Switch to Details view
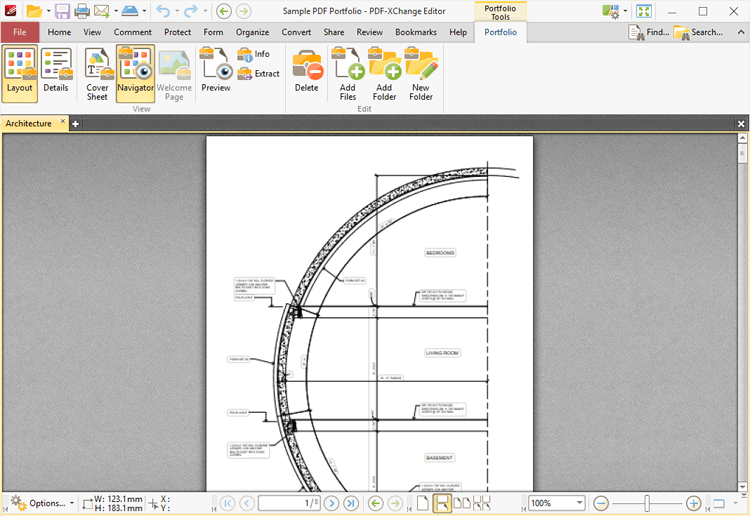This screenshot has width=750, height=516. click(56, 74)
